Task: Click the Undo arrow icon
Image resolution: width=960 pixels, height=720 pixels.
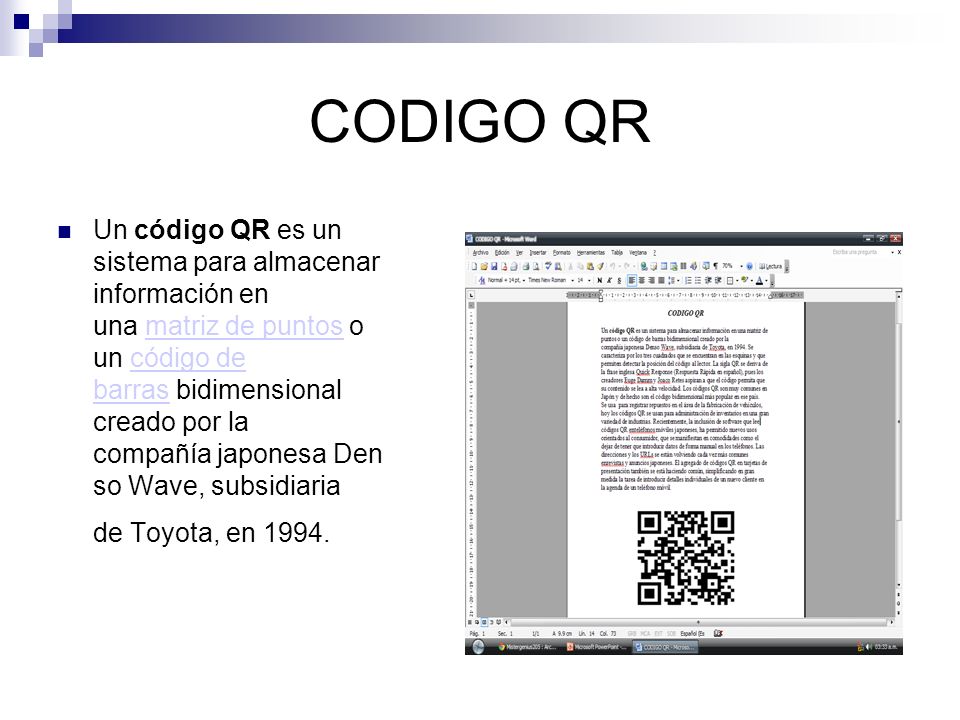Action: [612, 266]
